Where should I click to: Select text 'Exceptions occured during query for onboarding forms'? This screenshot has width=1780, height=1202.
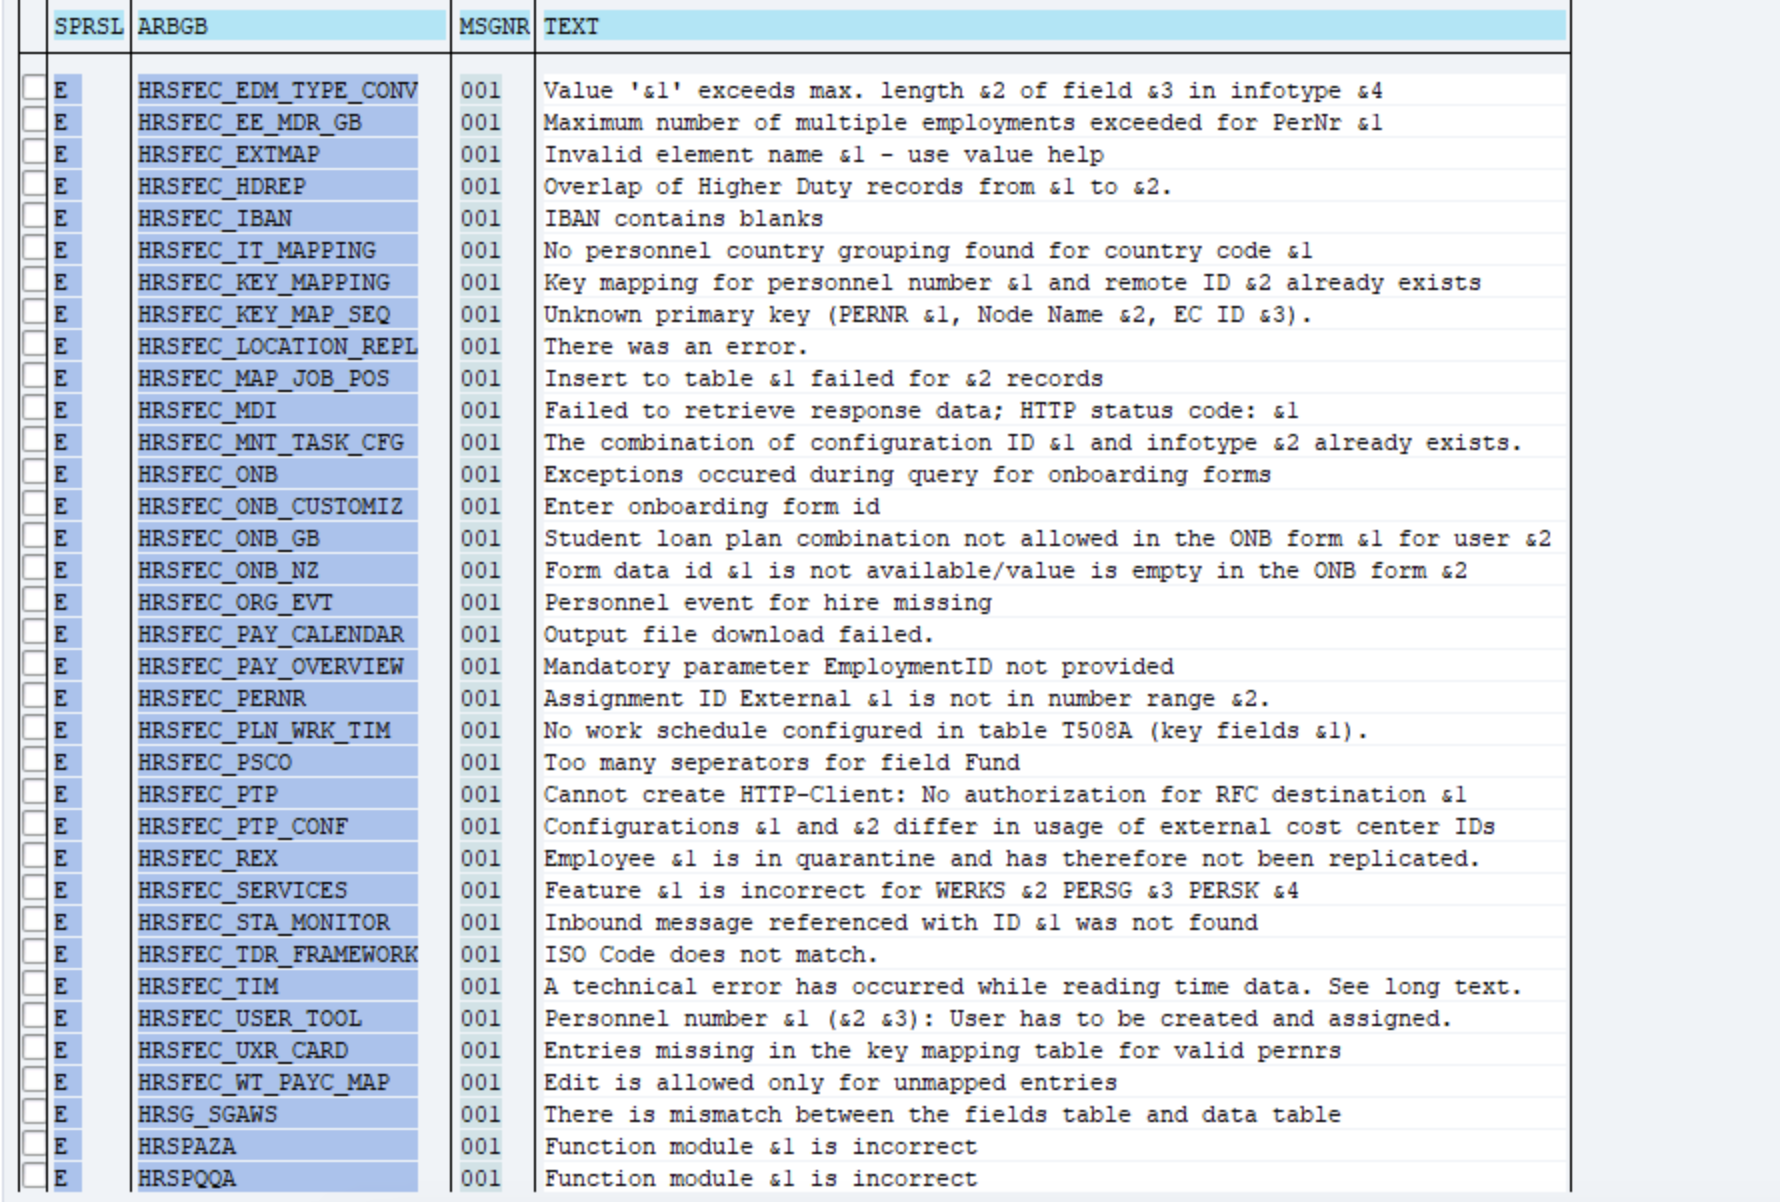[907, 474]
